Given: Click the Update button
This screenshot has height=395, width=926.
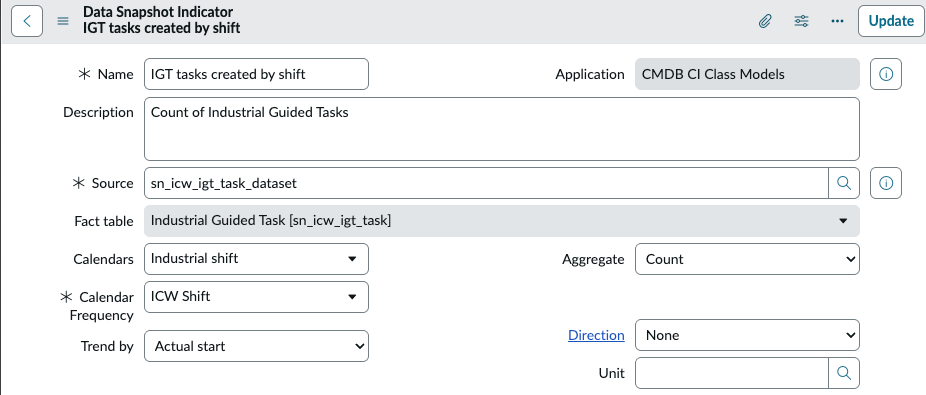Looking at the screenshot, I should [891, 21].
